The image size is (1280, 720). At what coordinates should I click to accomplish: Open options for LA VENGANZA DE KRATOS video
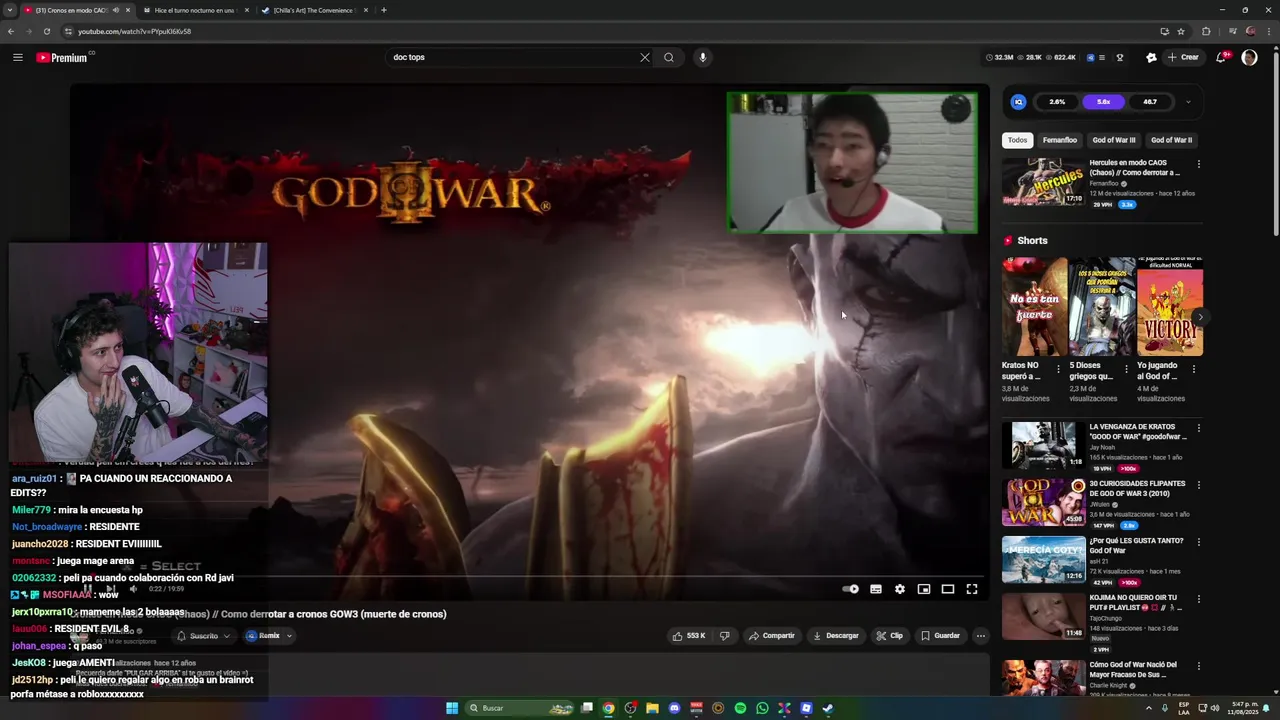pos(1199,428)
